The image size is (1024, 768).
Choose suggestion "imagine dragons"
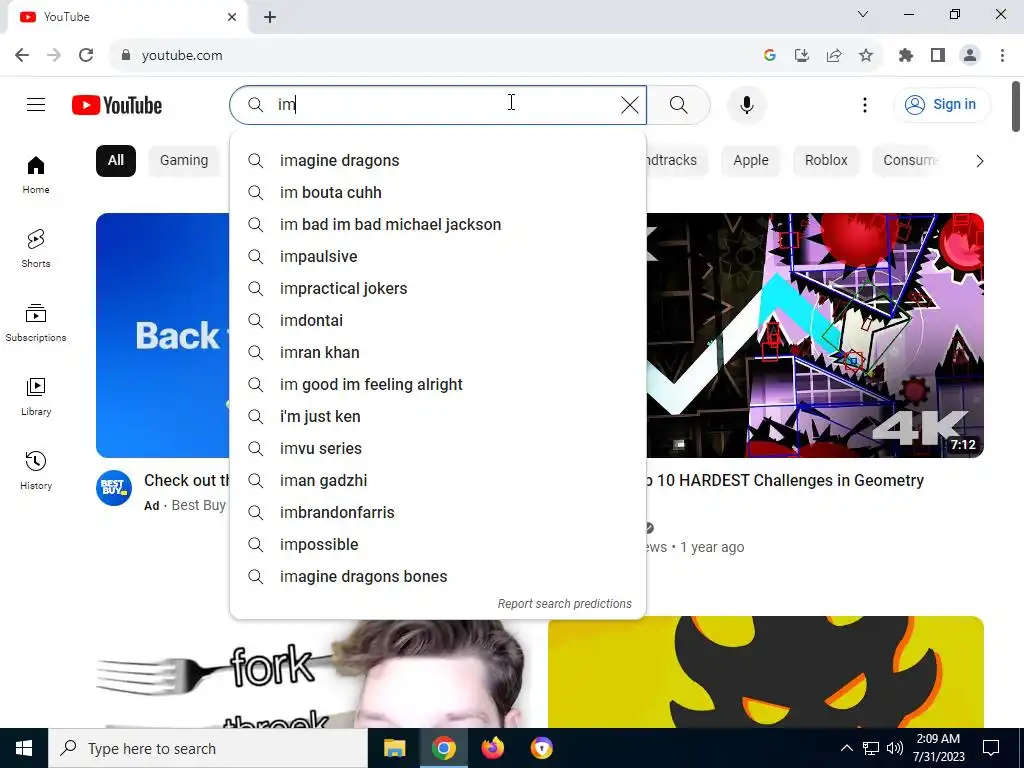(x=438, y=161)
